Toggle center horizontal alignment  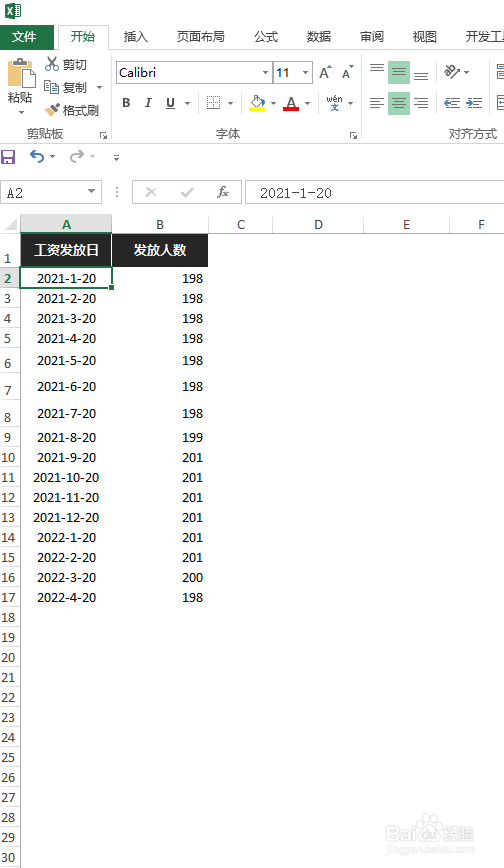[399, 103]
